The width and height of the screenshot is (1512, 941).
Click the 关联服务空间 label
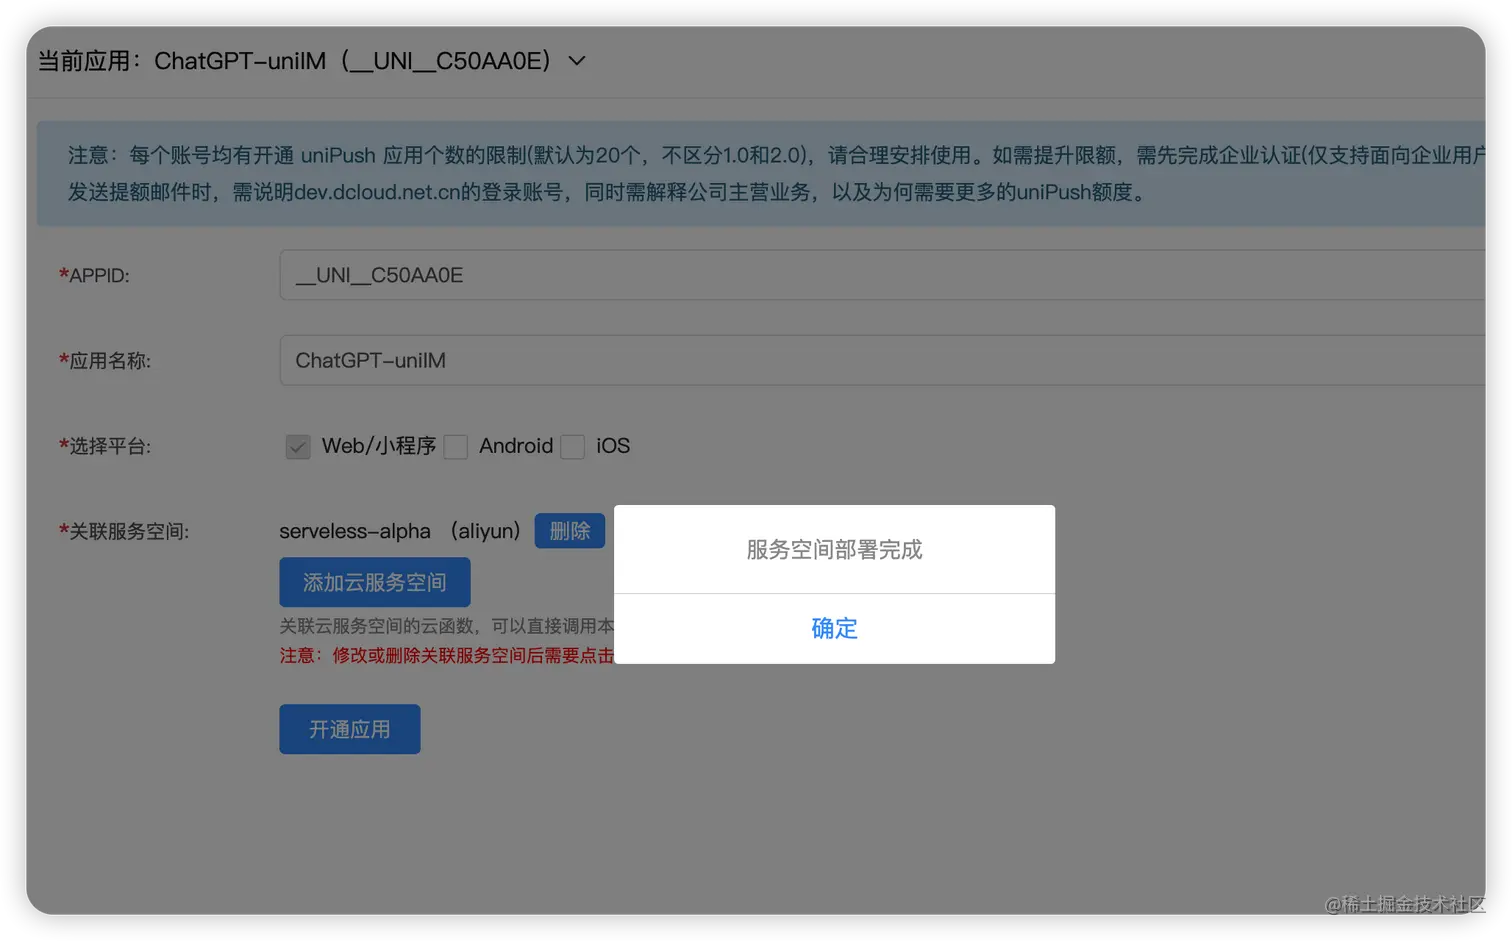pos(124,531)
